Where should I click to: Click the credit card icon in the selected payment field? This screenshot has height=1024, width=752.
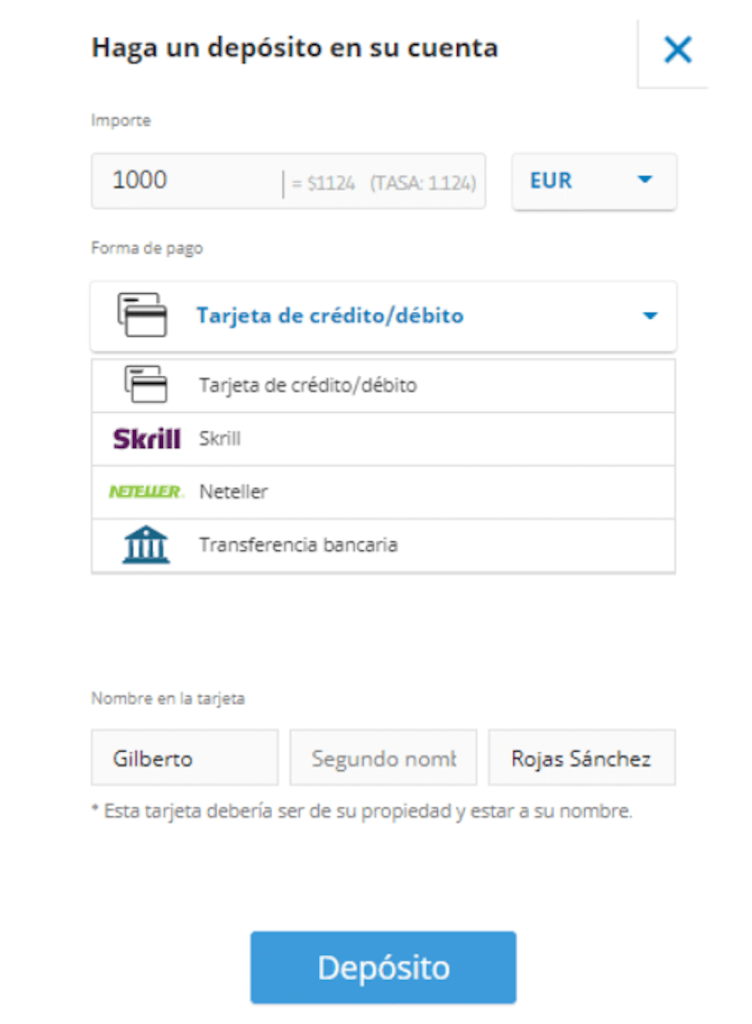[144, 315]
